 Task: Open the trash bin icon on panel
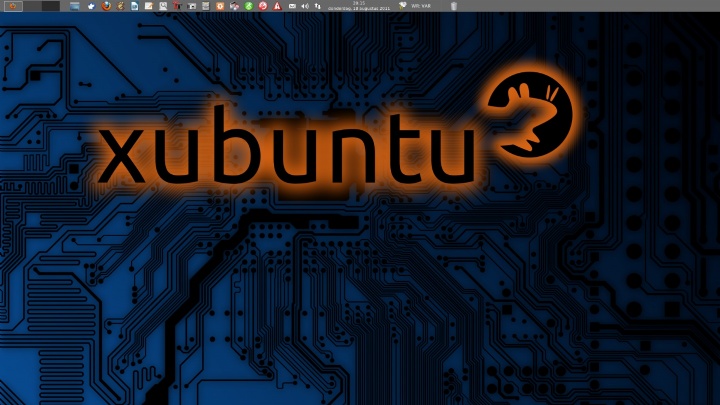(454, 6)
